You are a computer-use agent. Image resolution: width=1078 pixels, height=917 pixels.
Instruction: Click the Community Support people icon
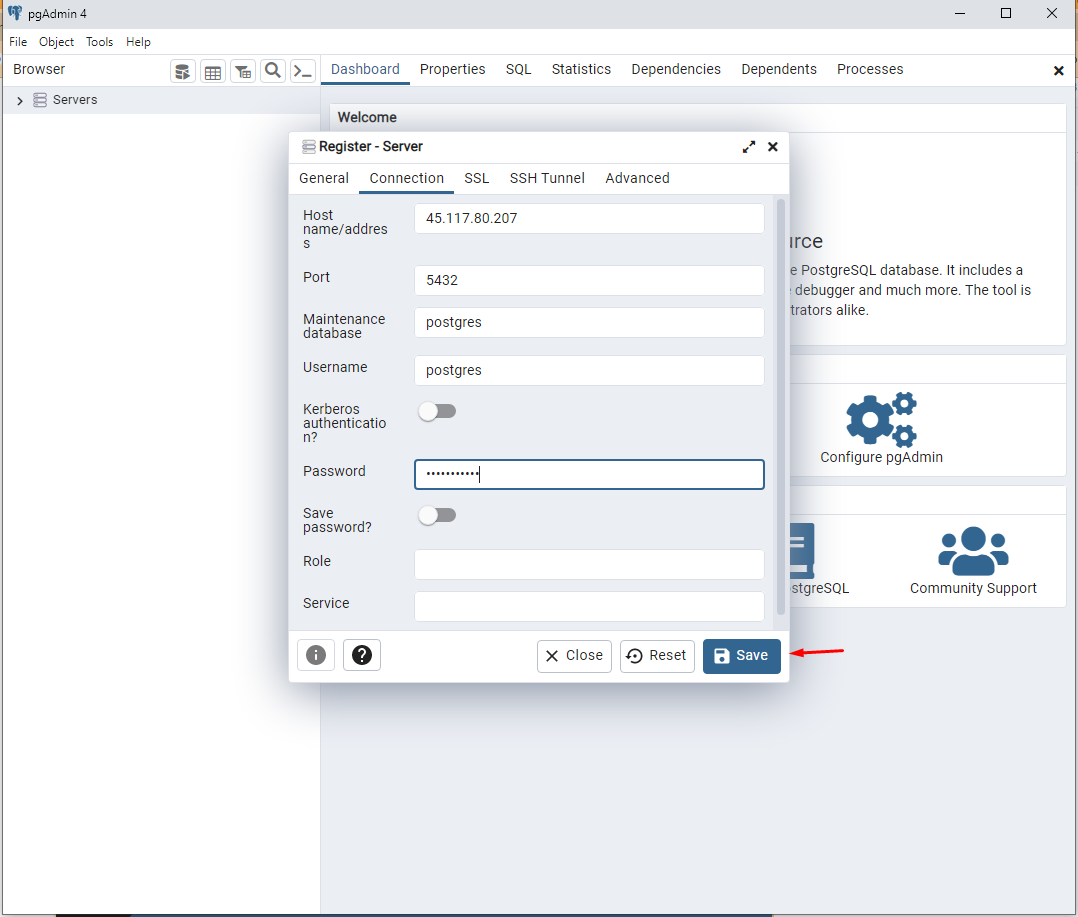coord(973,551)
